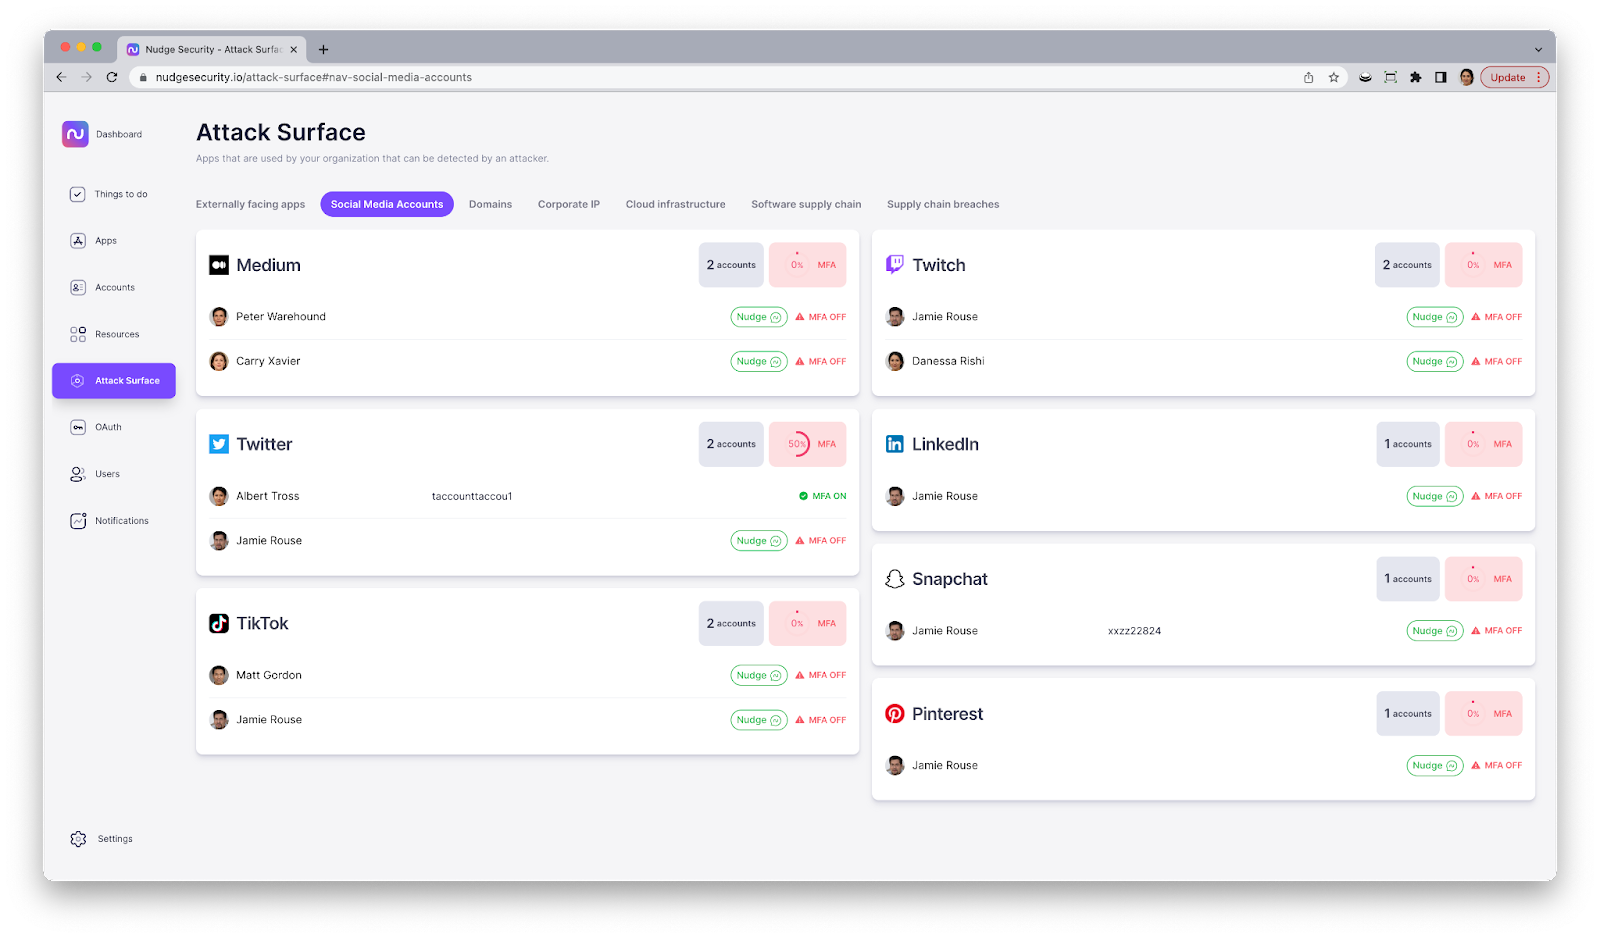Open the OAuth sidebar icon
Image resolution: width=1600 pixels, height=938 pixels.
click(78, 427)
